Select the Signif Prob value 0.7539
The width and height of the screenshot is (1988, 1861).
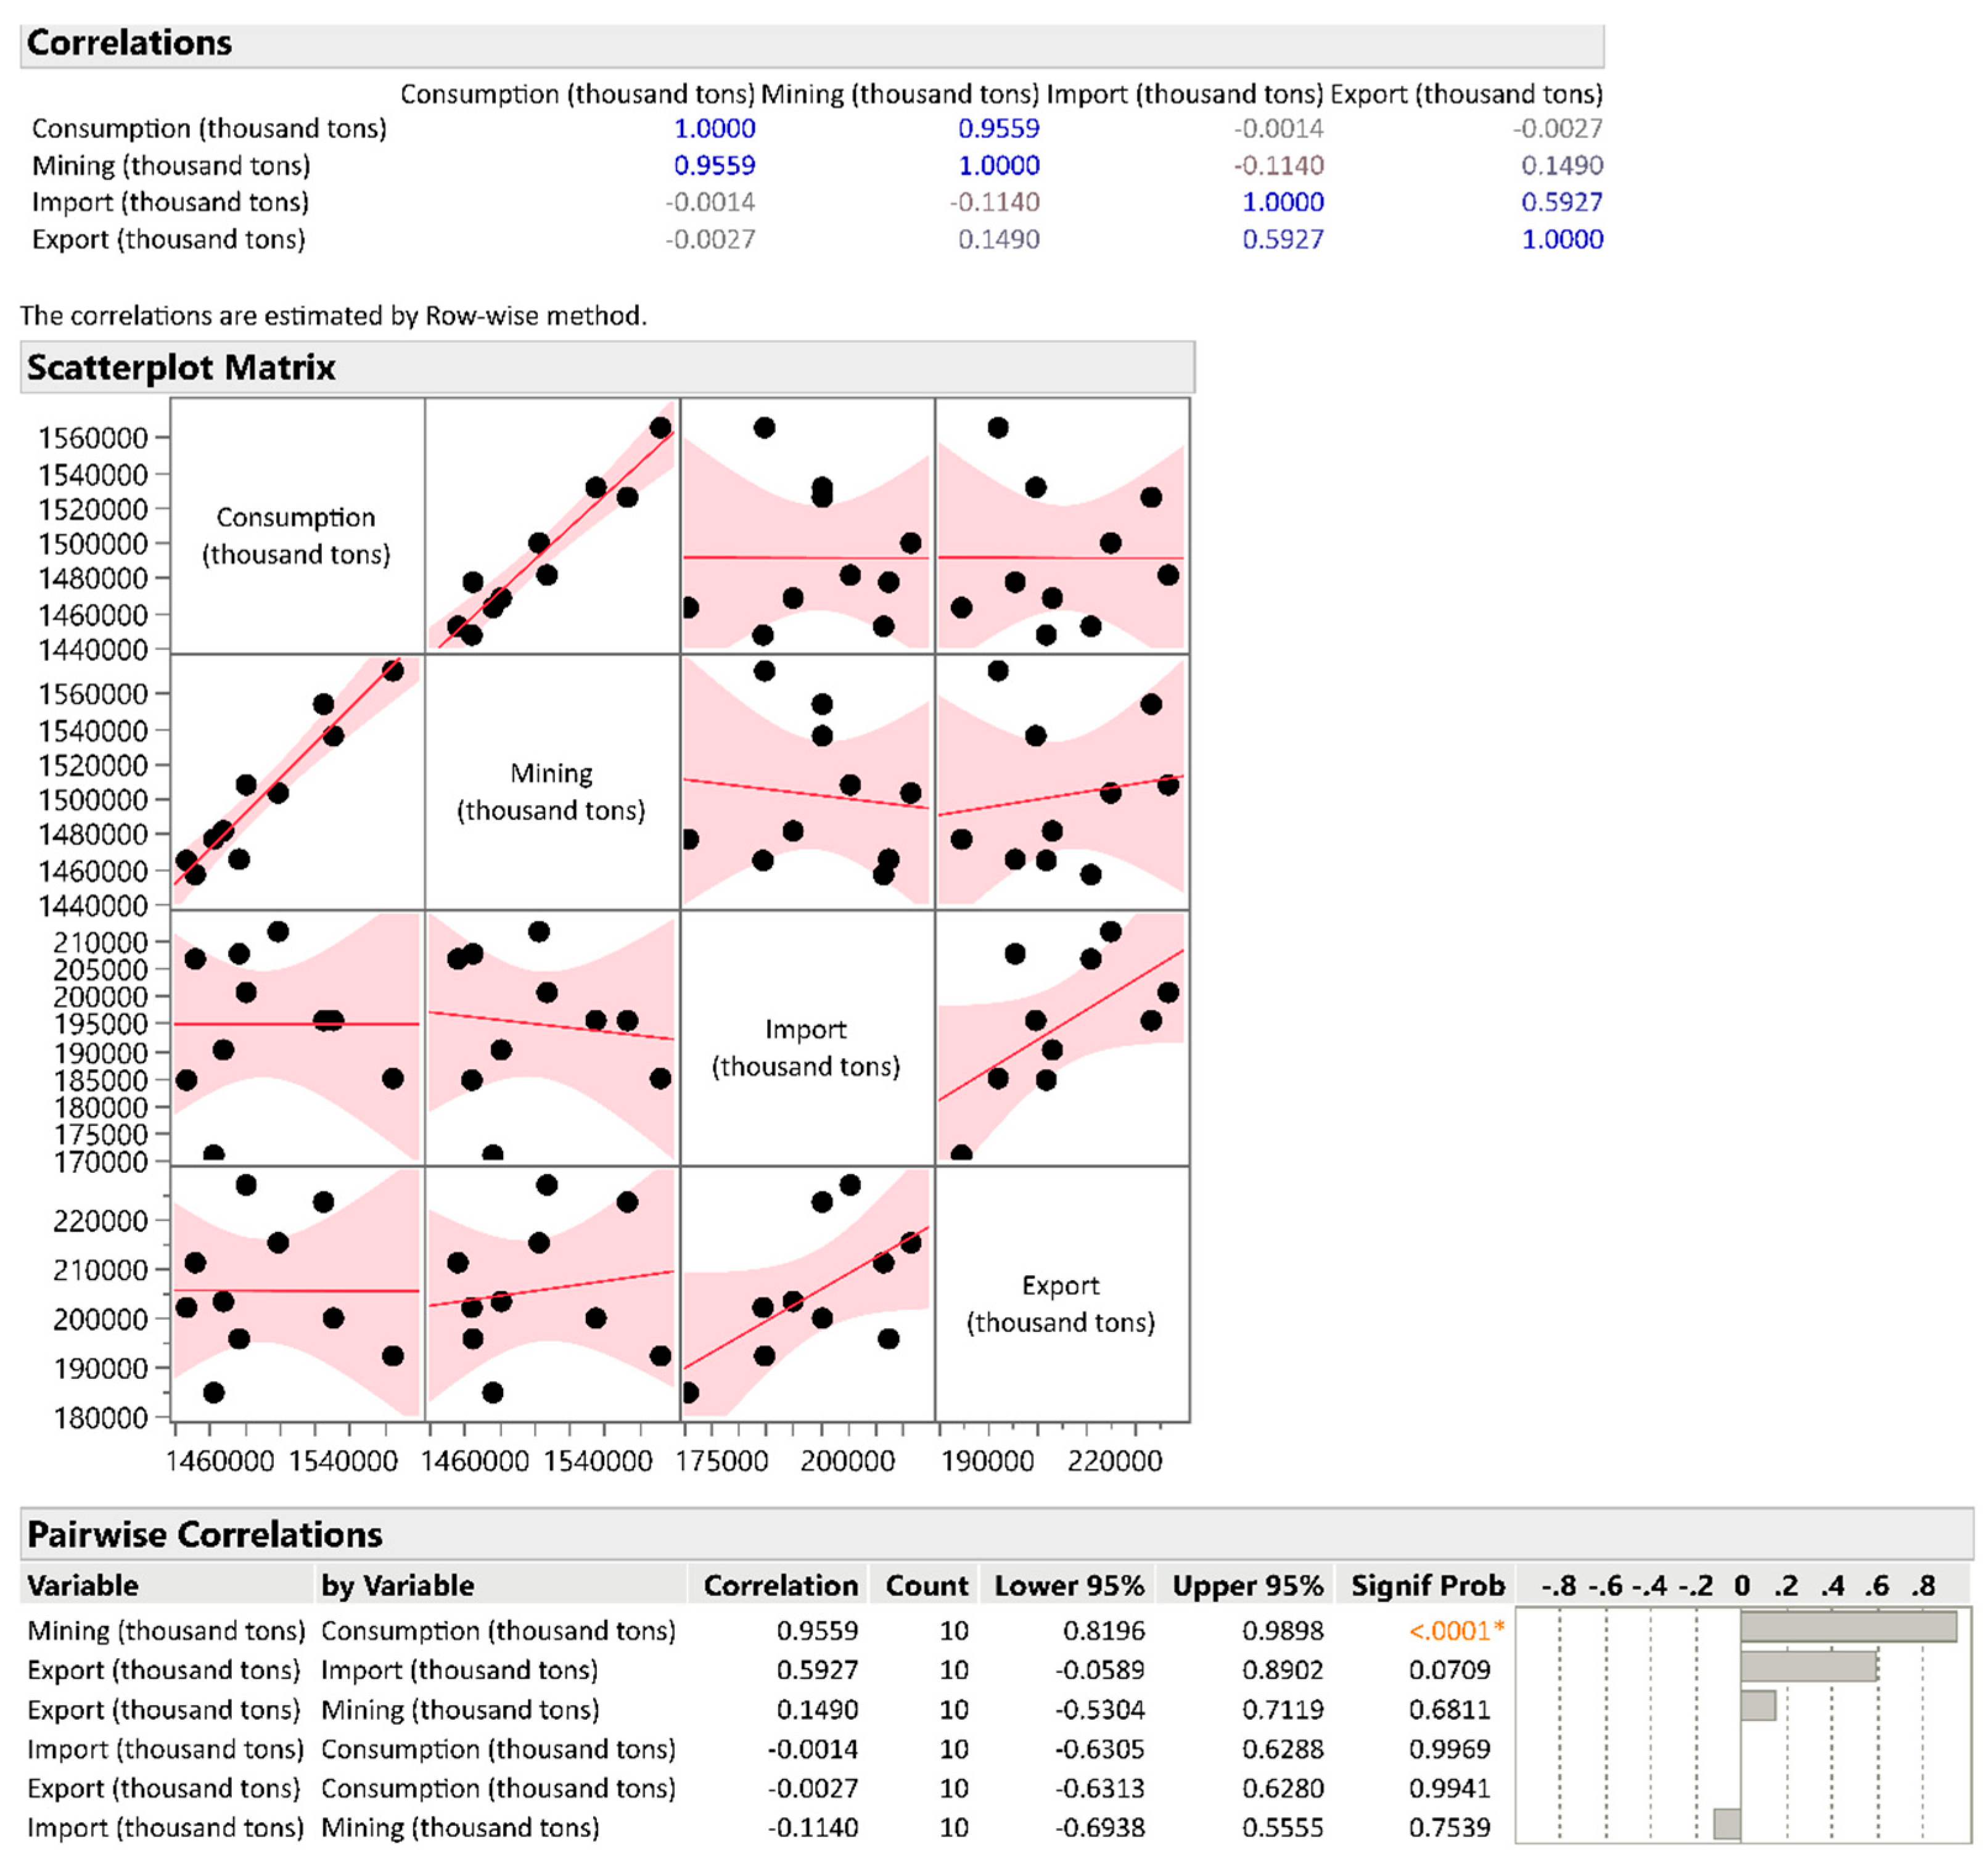click(x=1449, y=1828)
